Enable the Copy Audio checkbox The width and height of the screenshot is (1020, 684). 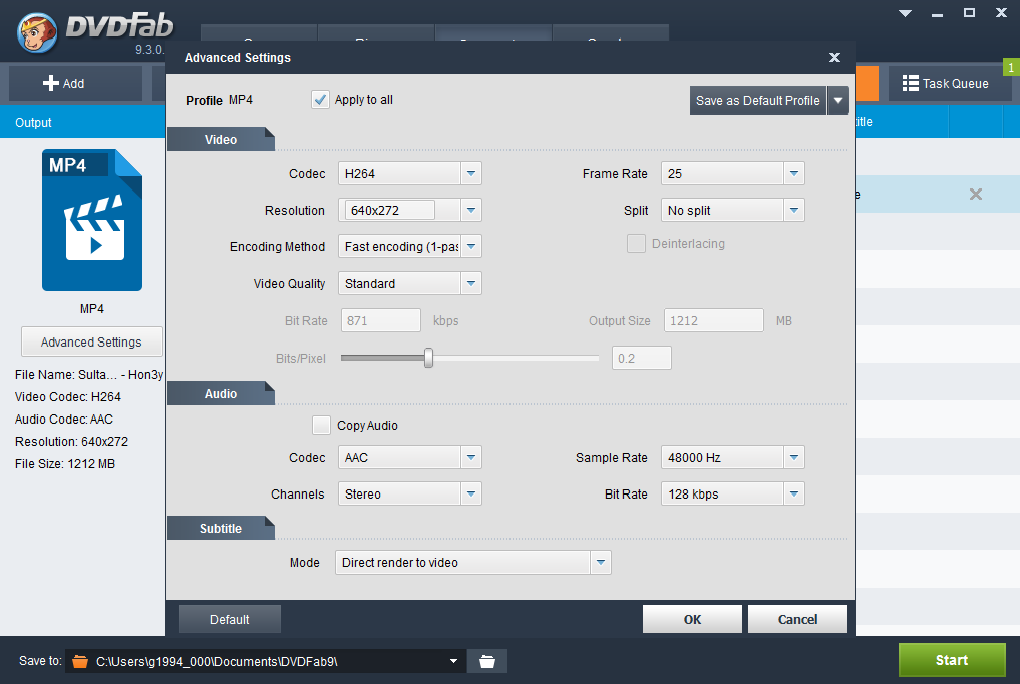pyautogui.click(x=321, y=425)
